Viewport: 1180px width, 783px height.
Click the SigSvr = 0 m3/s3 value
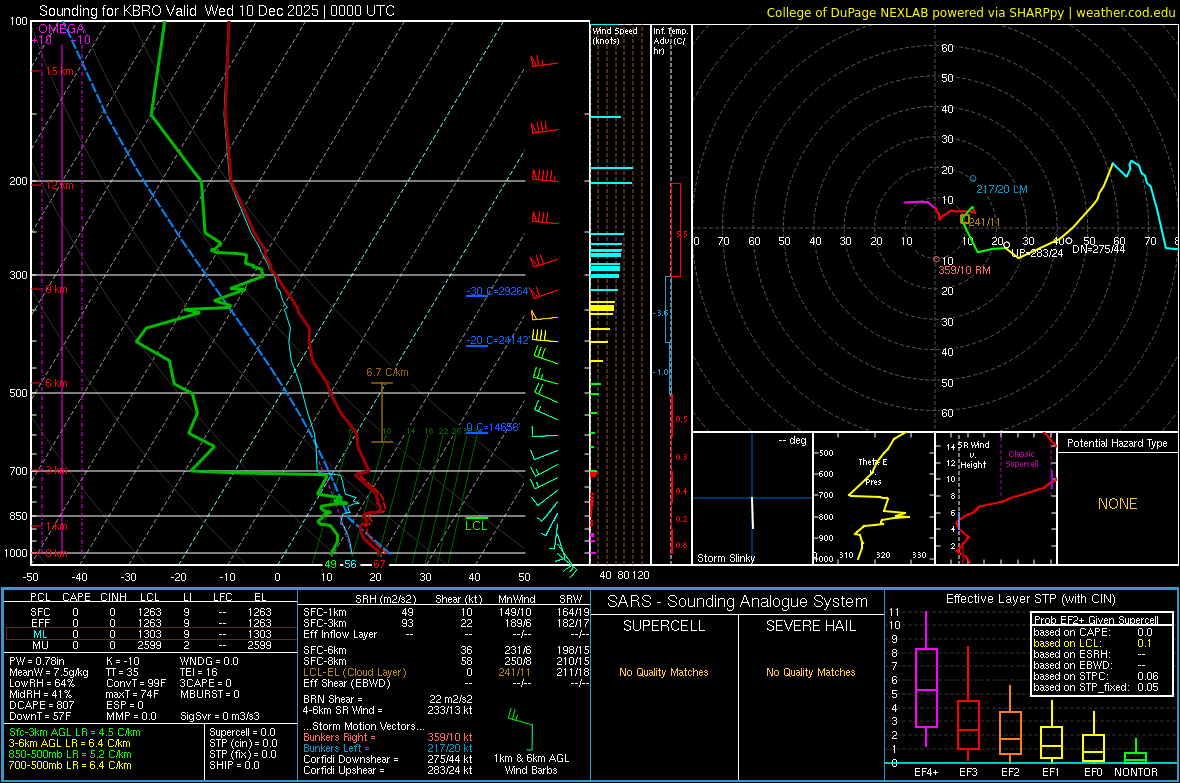click(220, 717)
